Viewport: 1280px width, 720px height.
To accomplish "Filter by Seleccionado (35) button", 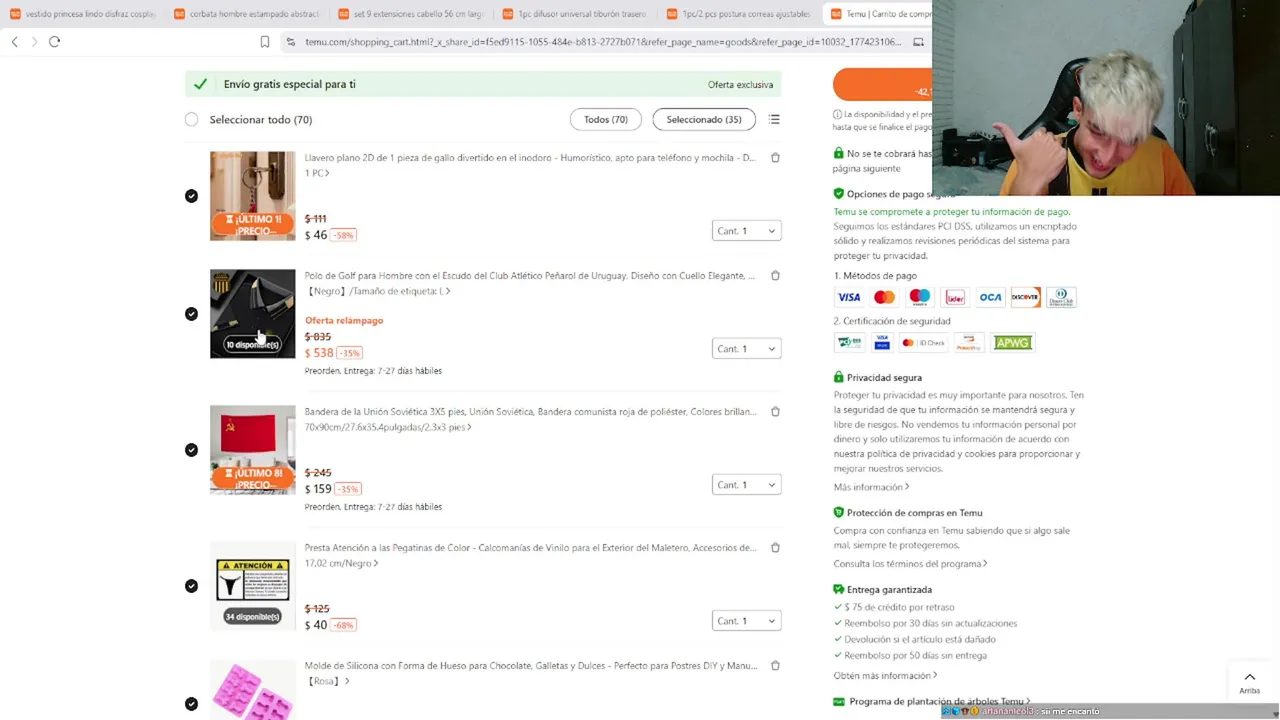I will [704, 119].
